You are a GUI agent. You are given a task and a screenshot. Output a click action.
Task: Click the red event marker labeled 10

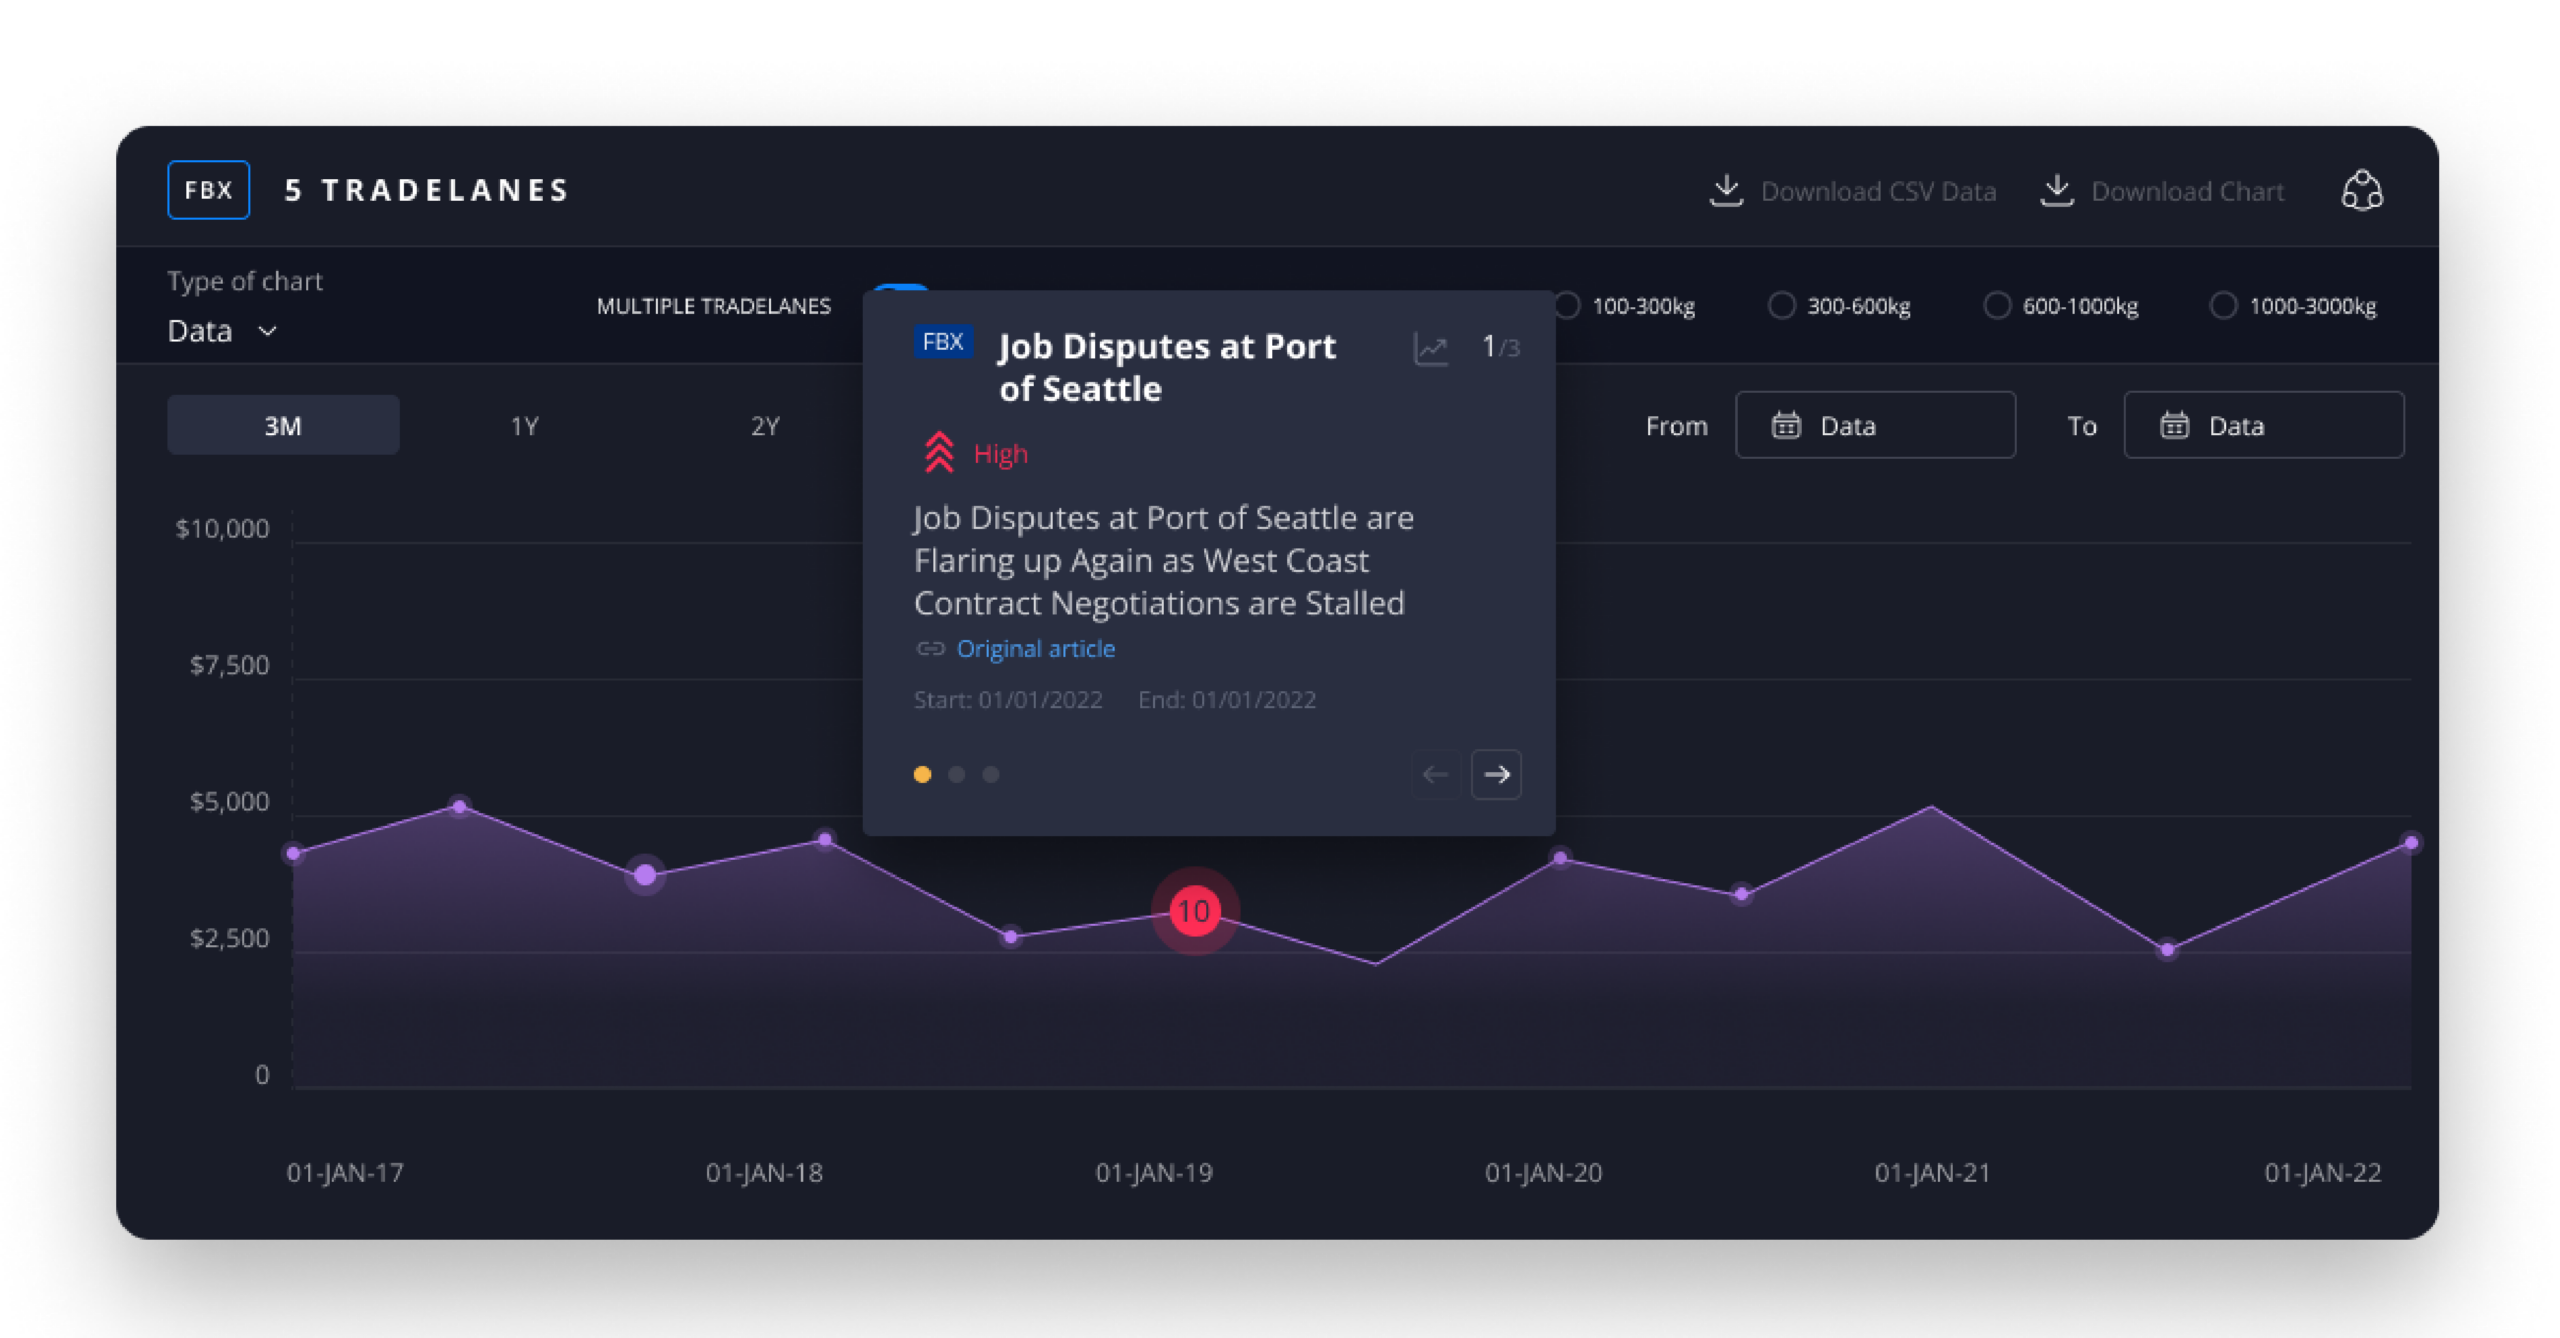tap(1194, 911)
